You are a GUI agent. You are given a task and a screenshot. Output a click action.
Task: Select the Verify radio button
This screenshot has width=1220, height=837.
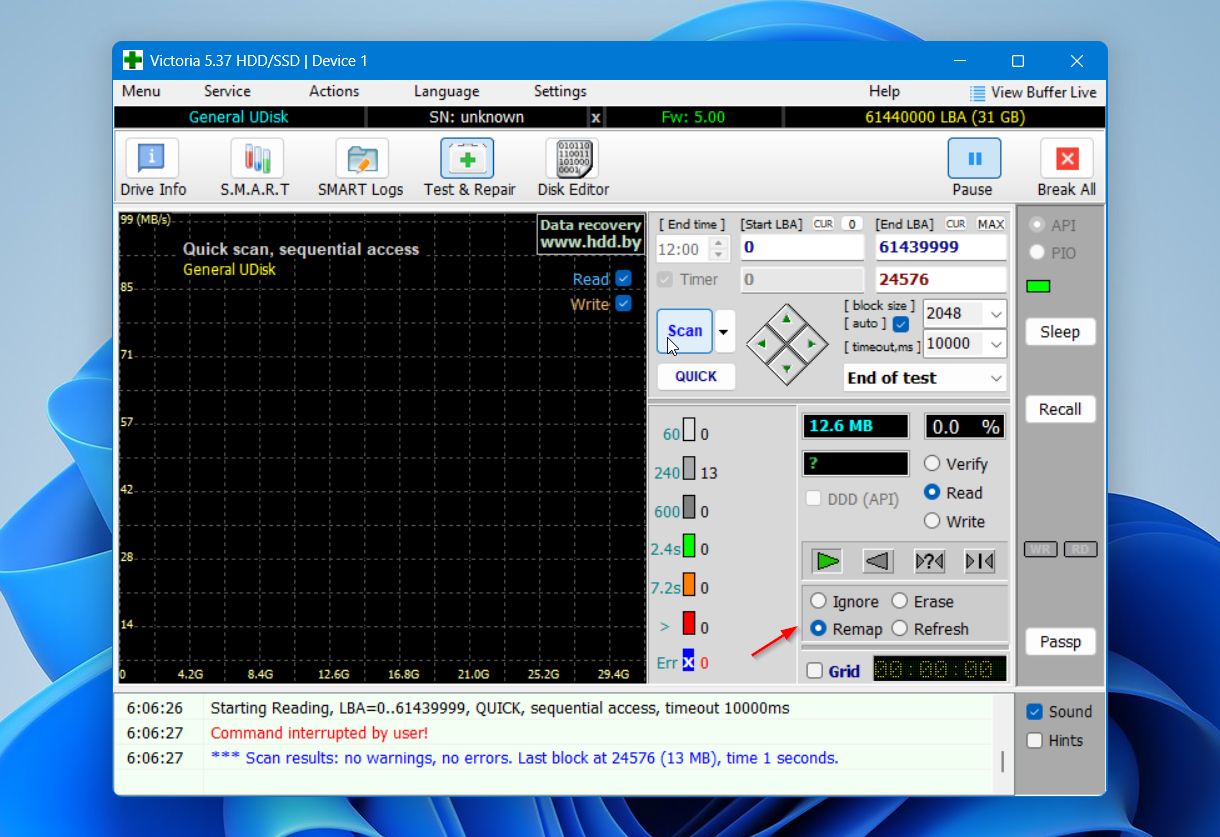click(932, 464)
